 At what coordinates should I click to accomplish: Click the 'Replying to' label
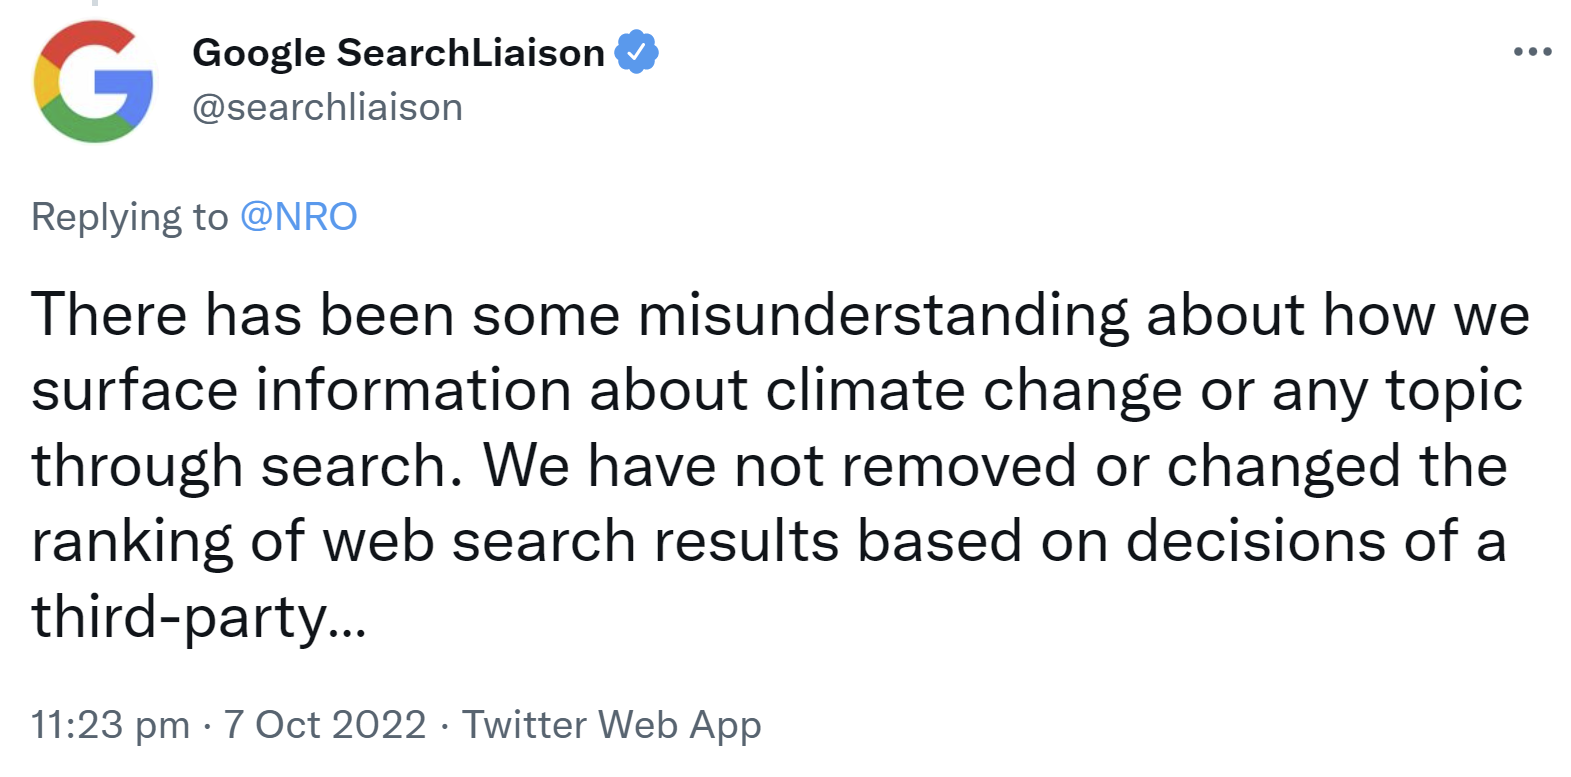click(130, 217)
